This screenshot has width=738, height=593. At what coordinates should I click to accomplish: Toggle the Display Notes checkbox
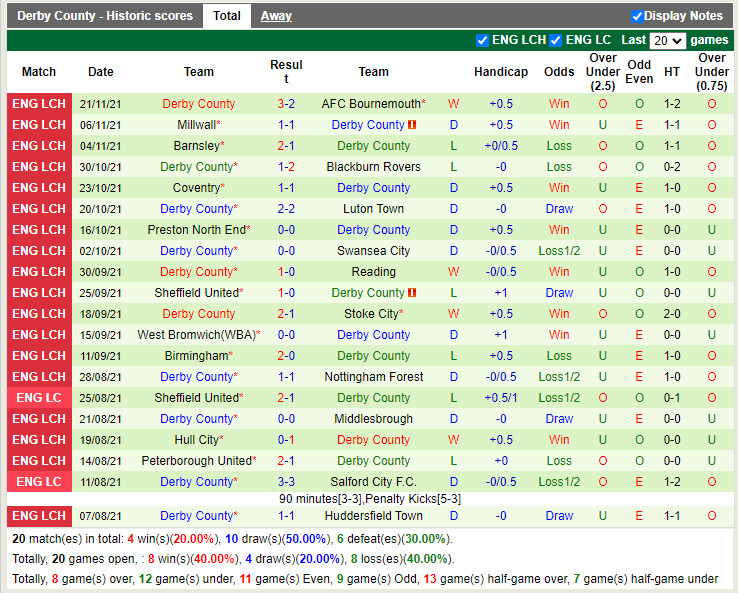[x=637, y=16]
